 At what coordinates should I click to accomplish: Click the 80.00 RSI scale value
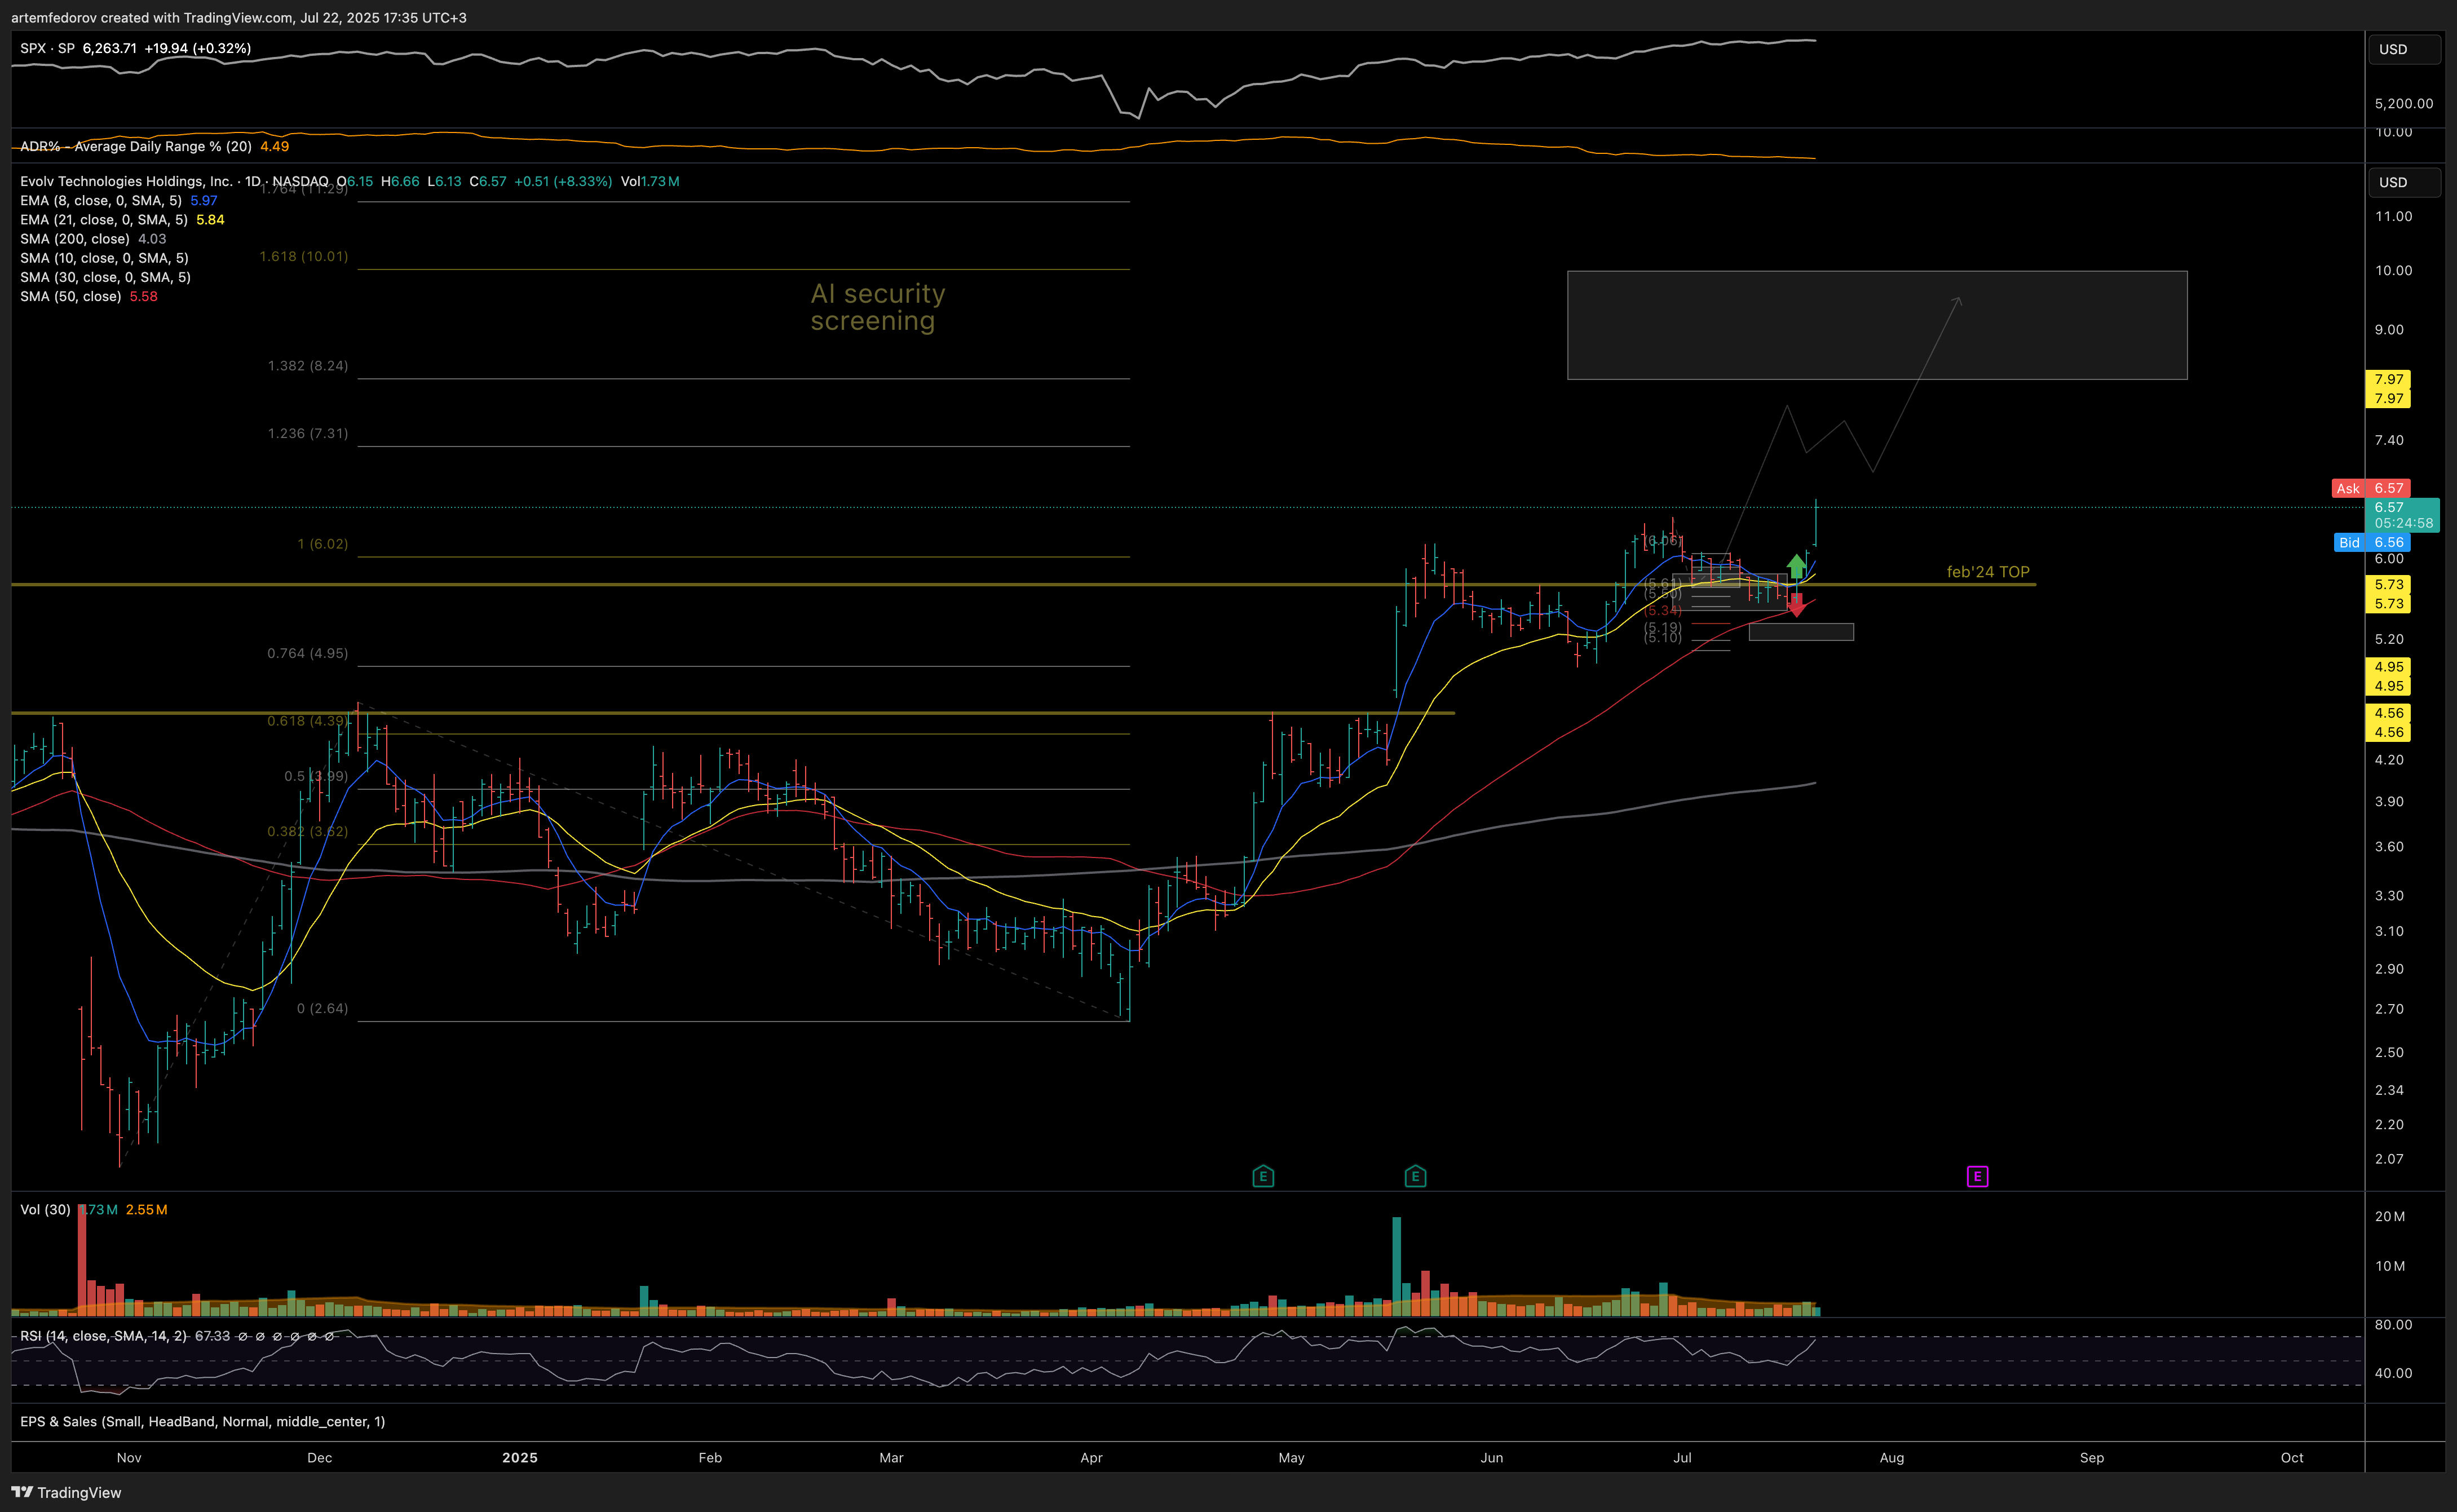pos(2393,1324)
